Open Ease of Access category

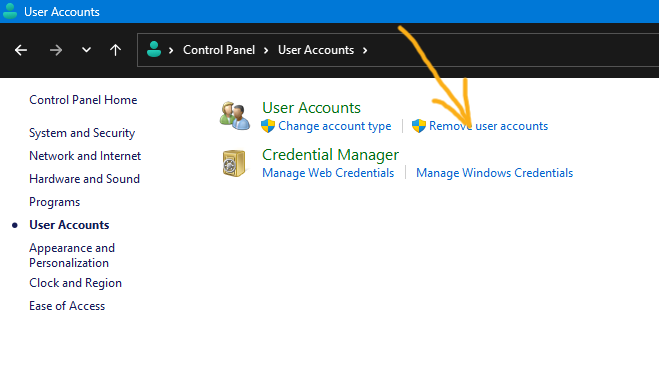(67, 306)
